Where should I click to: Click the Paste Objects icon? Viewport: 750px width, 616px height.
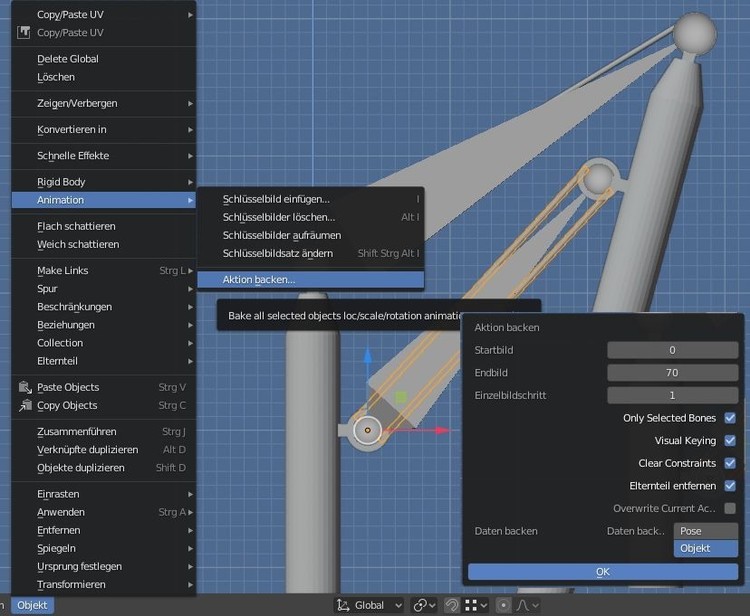[x=25, y=387]
